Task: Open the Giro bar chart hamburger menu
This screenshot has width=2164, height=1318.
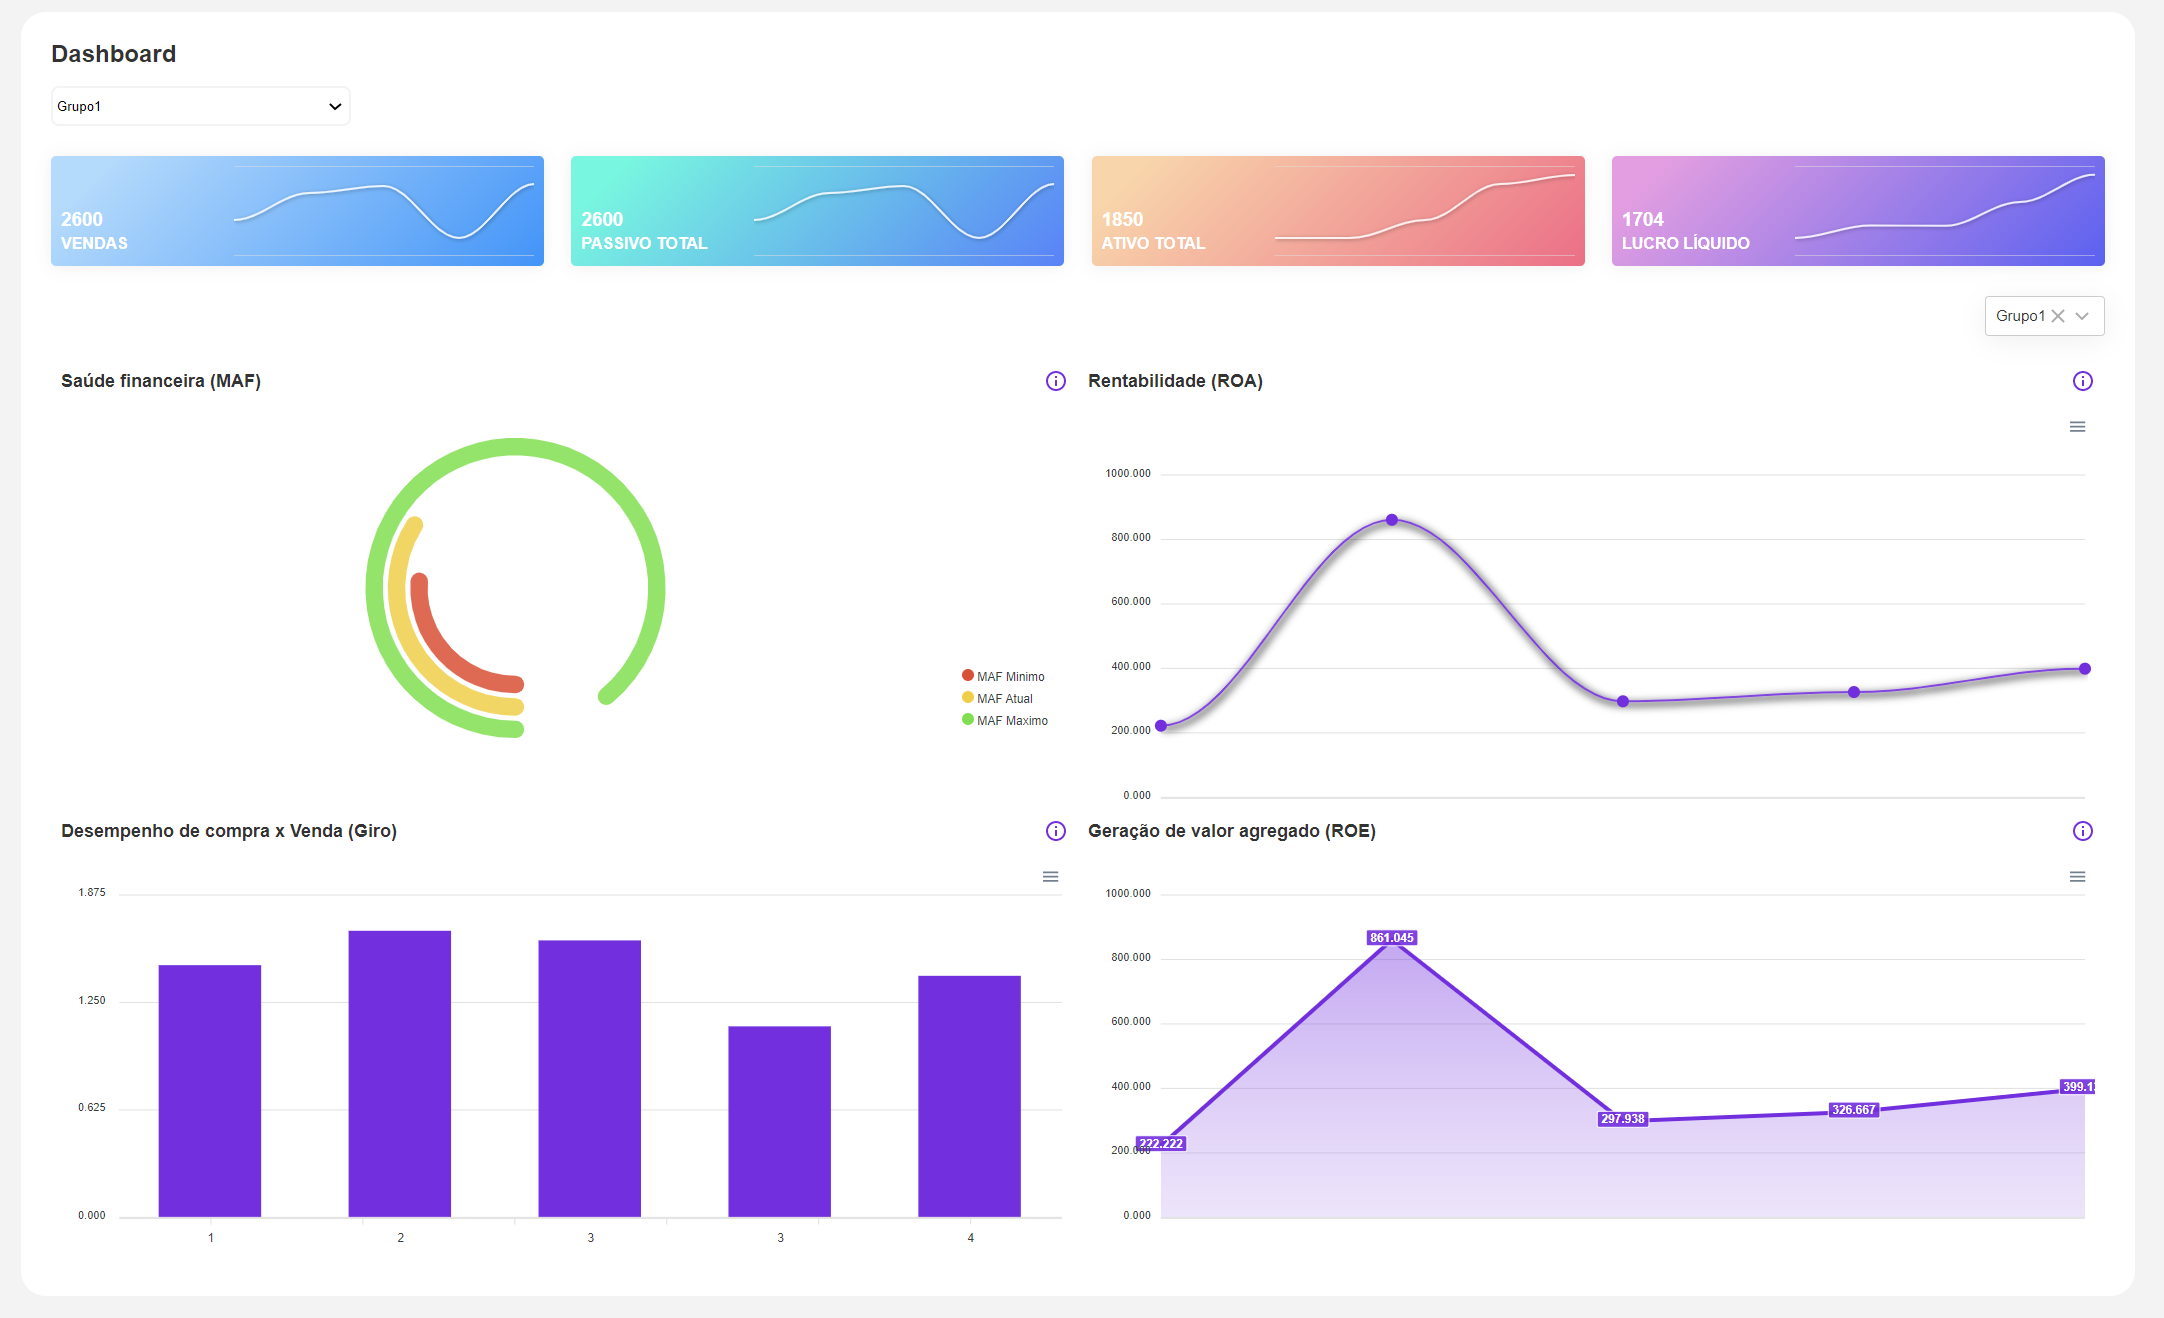Action: click(1050, 877)
